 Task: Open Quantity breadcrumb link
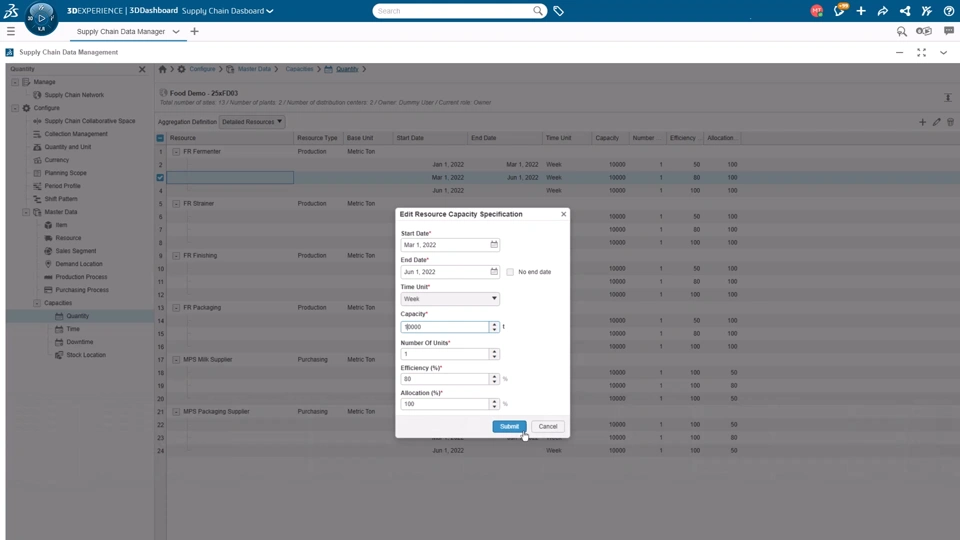347,69
